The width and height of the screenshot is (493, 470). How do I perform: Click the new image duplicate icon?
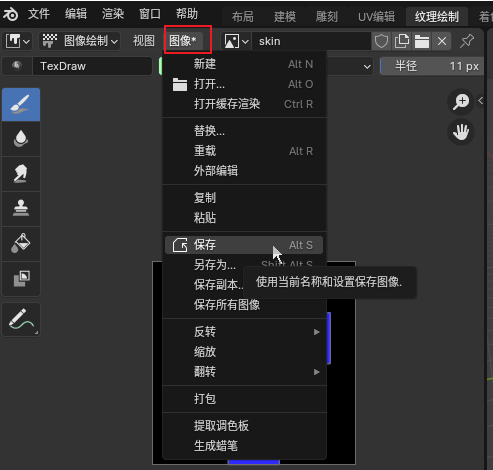coord(402,41)
